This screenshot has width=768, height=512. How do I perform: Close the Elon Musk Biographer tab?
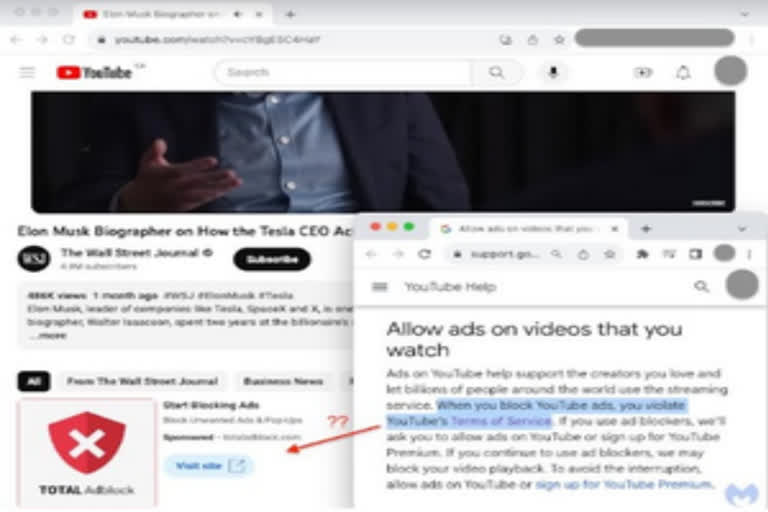259,14
